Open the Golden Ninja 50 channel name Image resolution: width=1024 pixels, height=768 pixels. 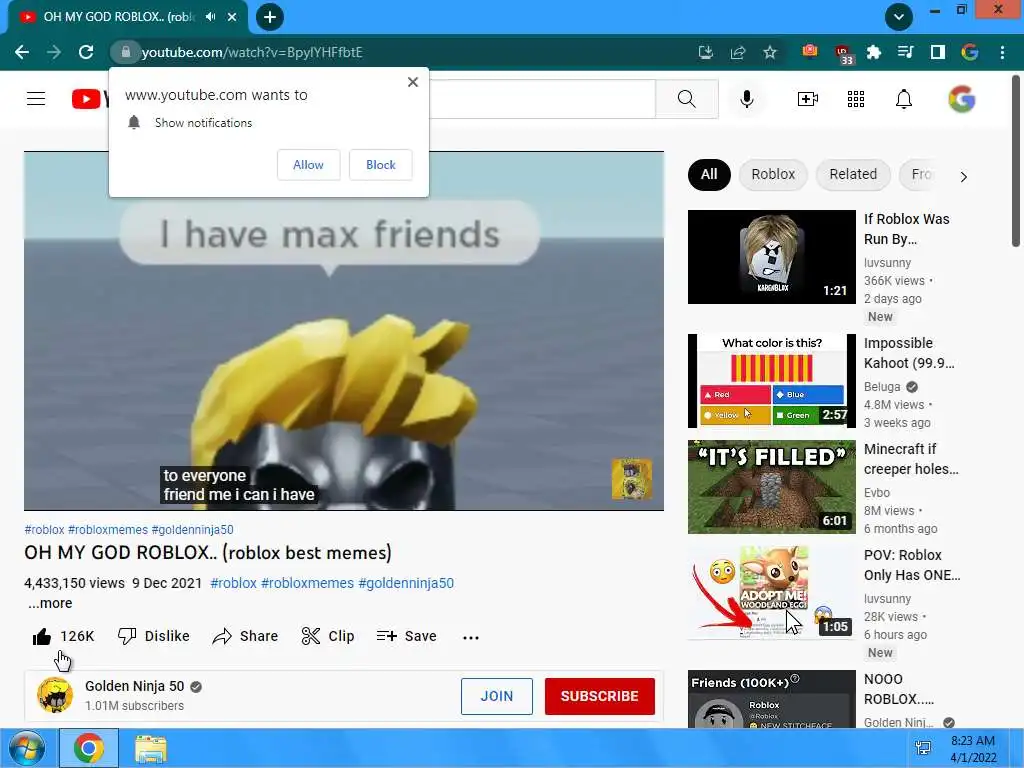pos(135,686)
